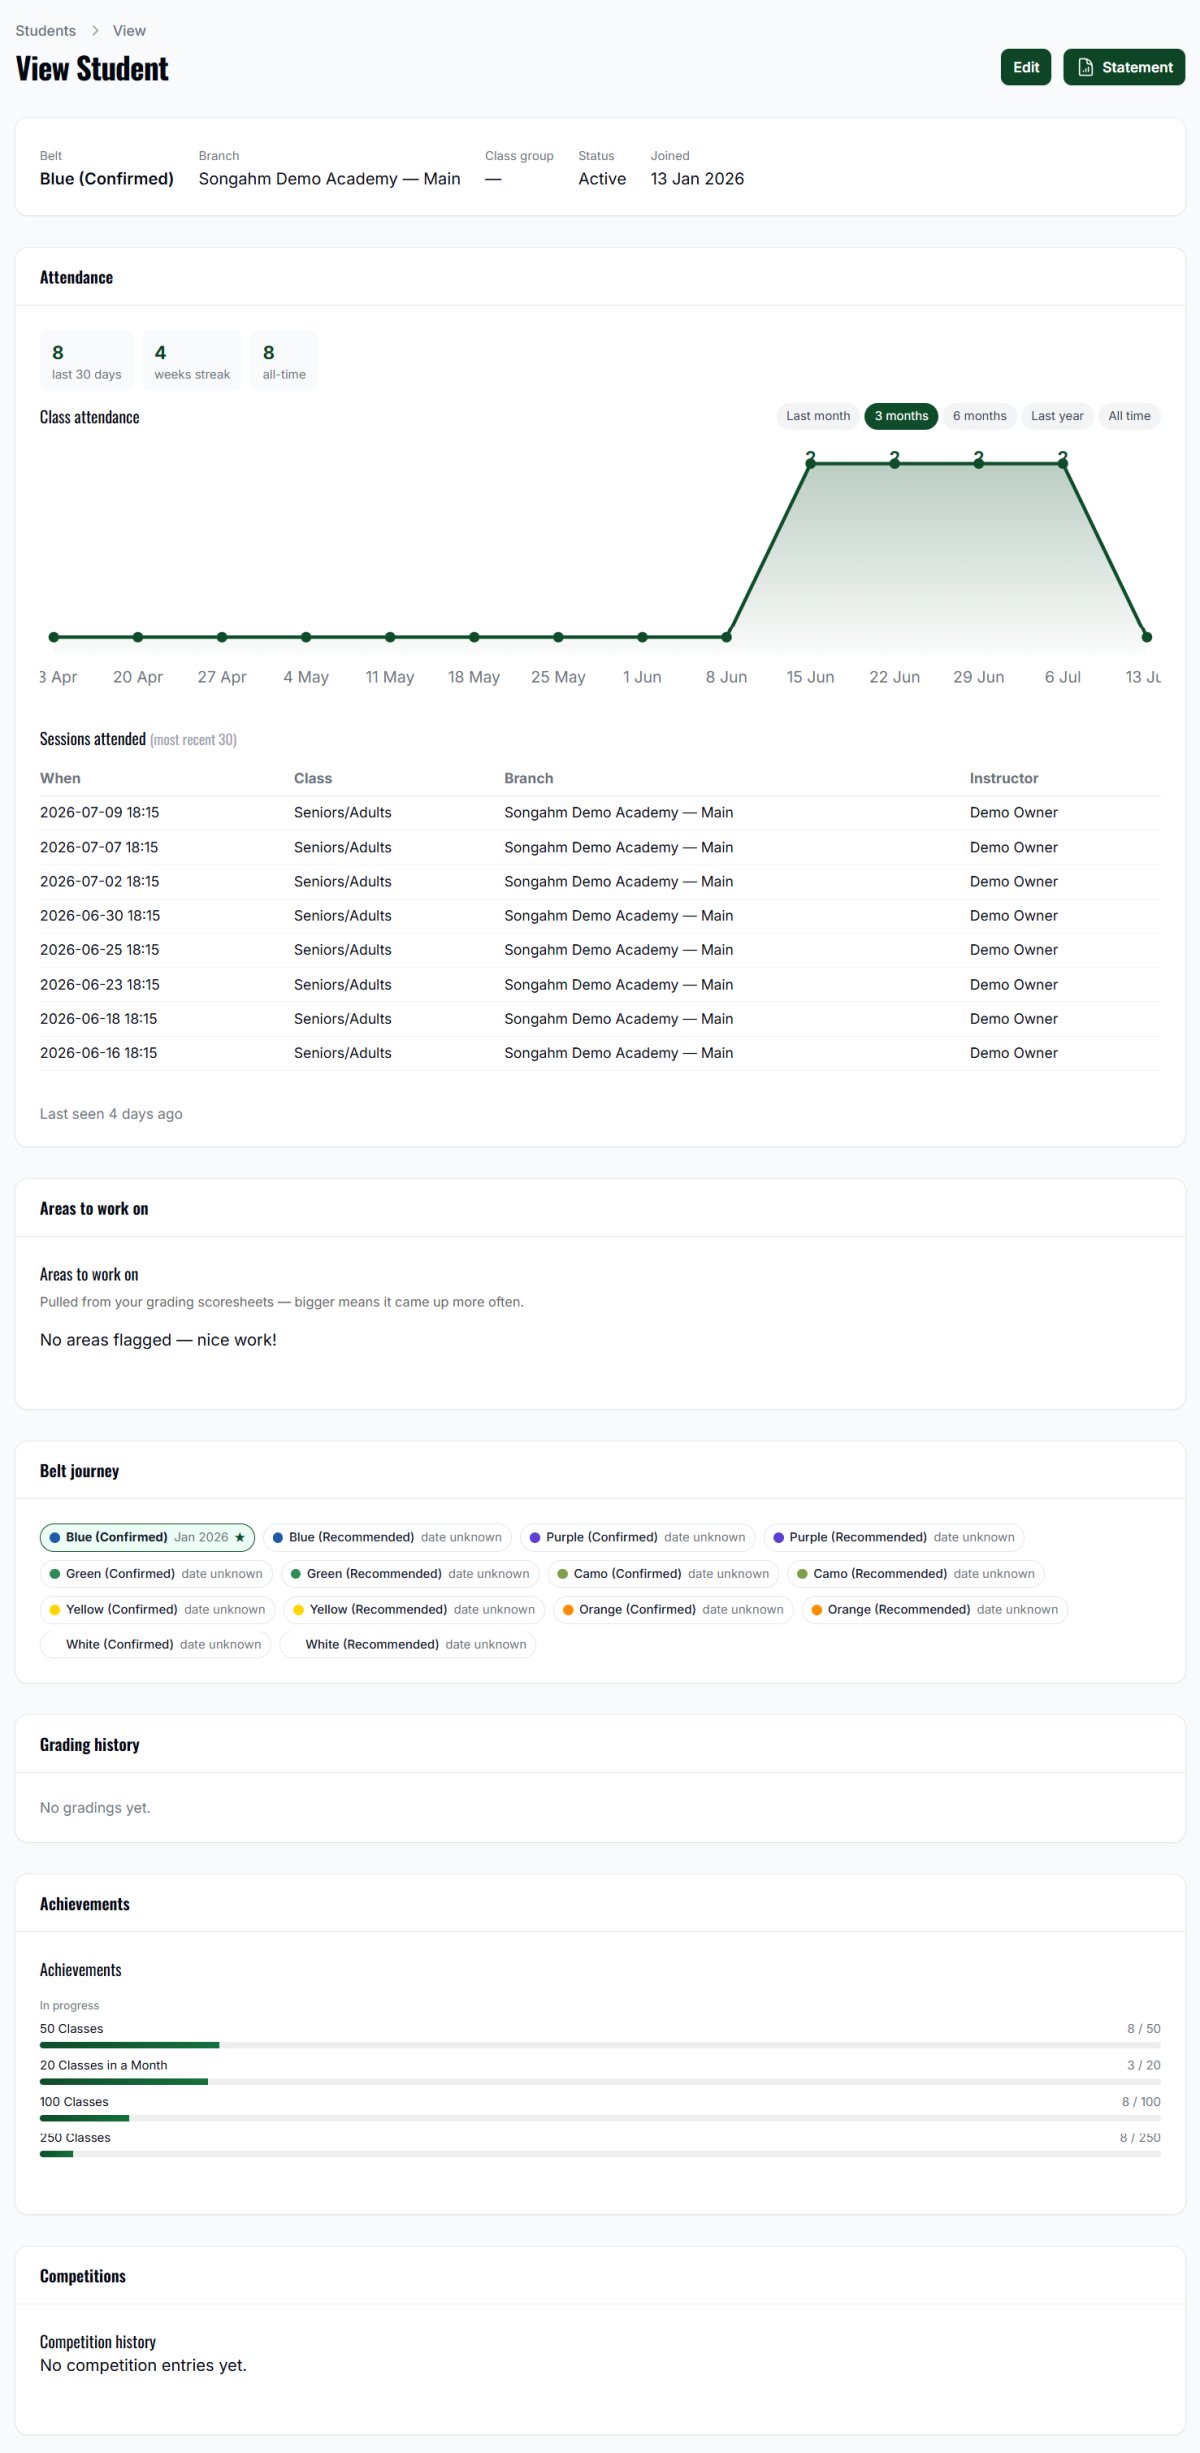Click the 15 Jun data point on chart
Viewport: 1200px width, 2453px height.
[810, 463]
